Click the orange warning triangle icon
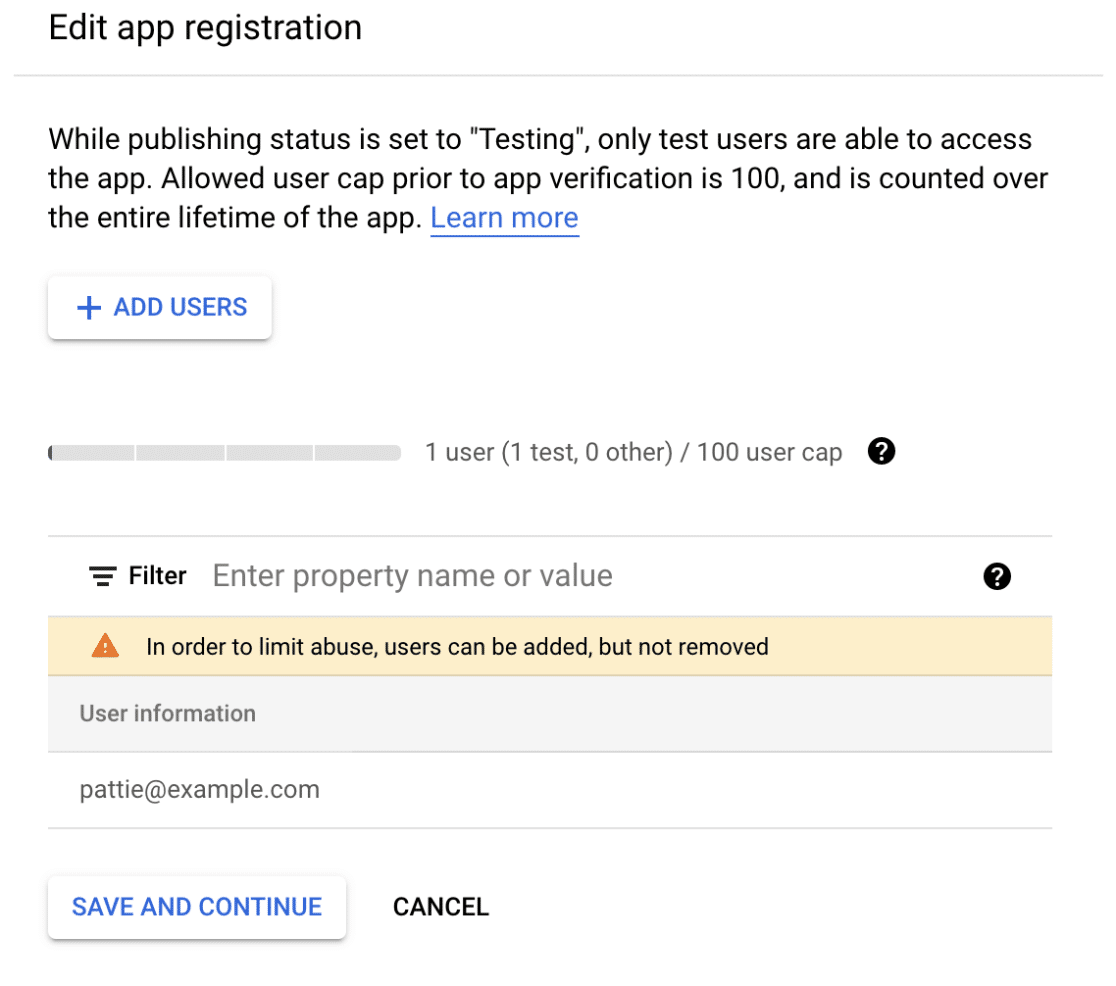Screen dimensions: 1116x986 pos(105,646)
